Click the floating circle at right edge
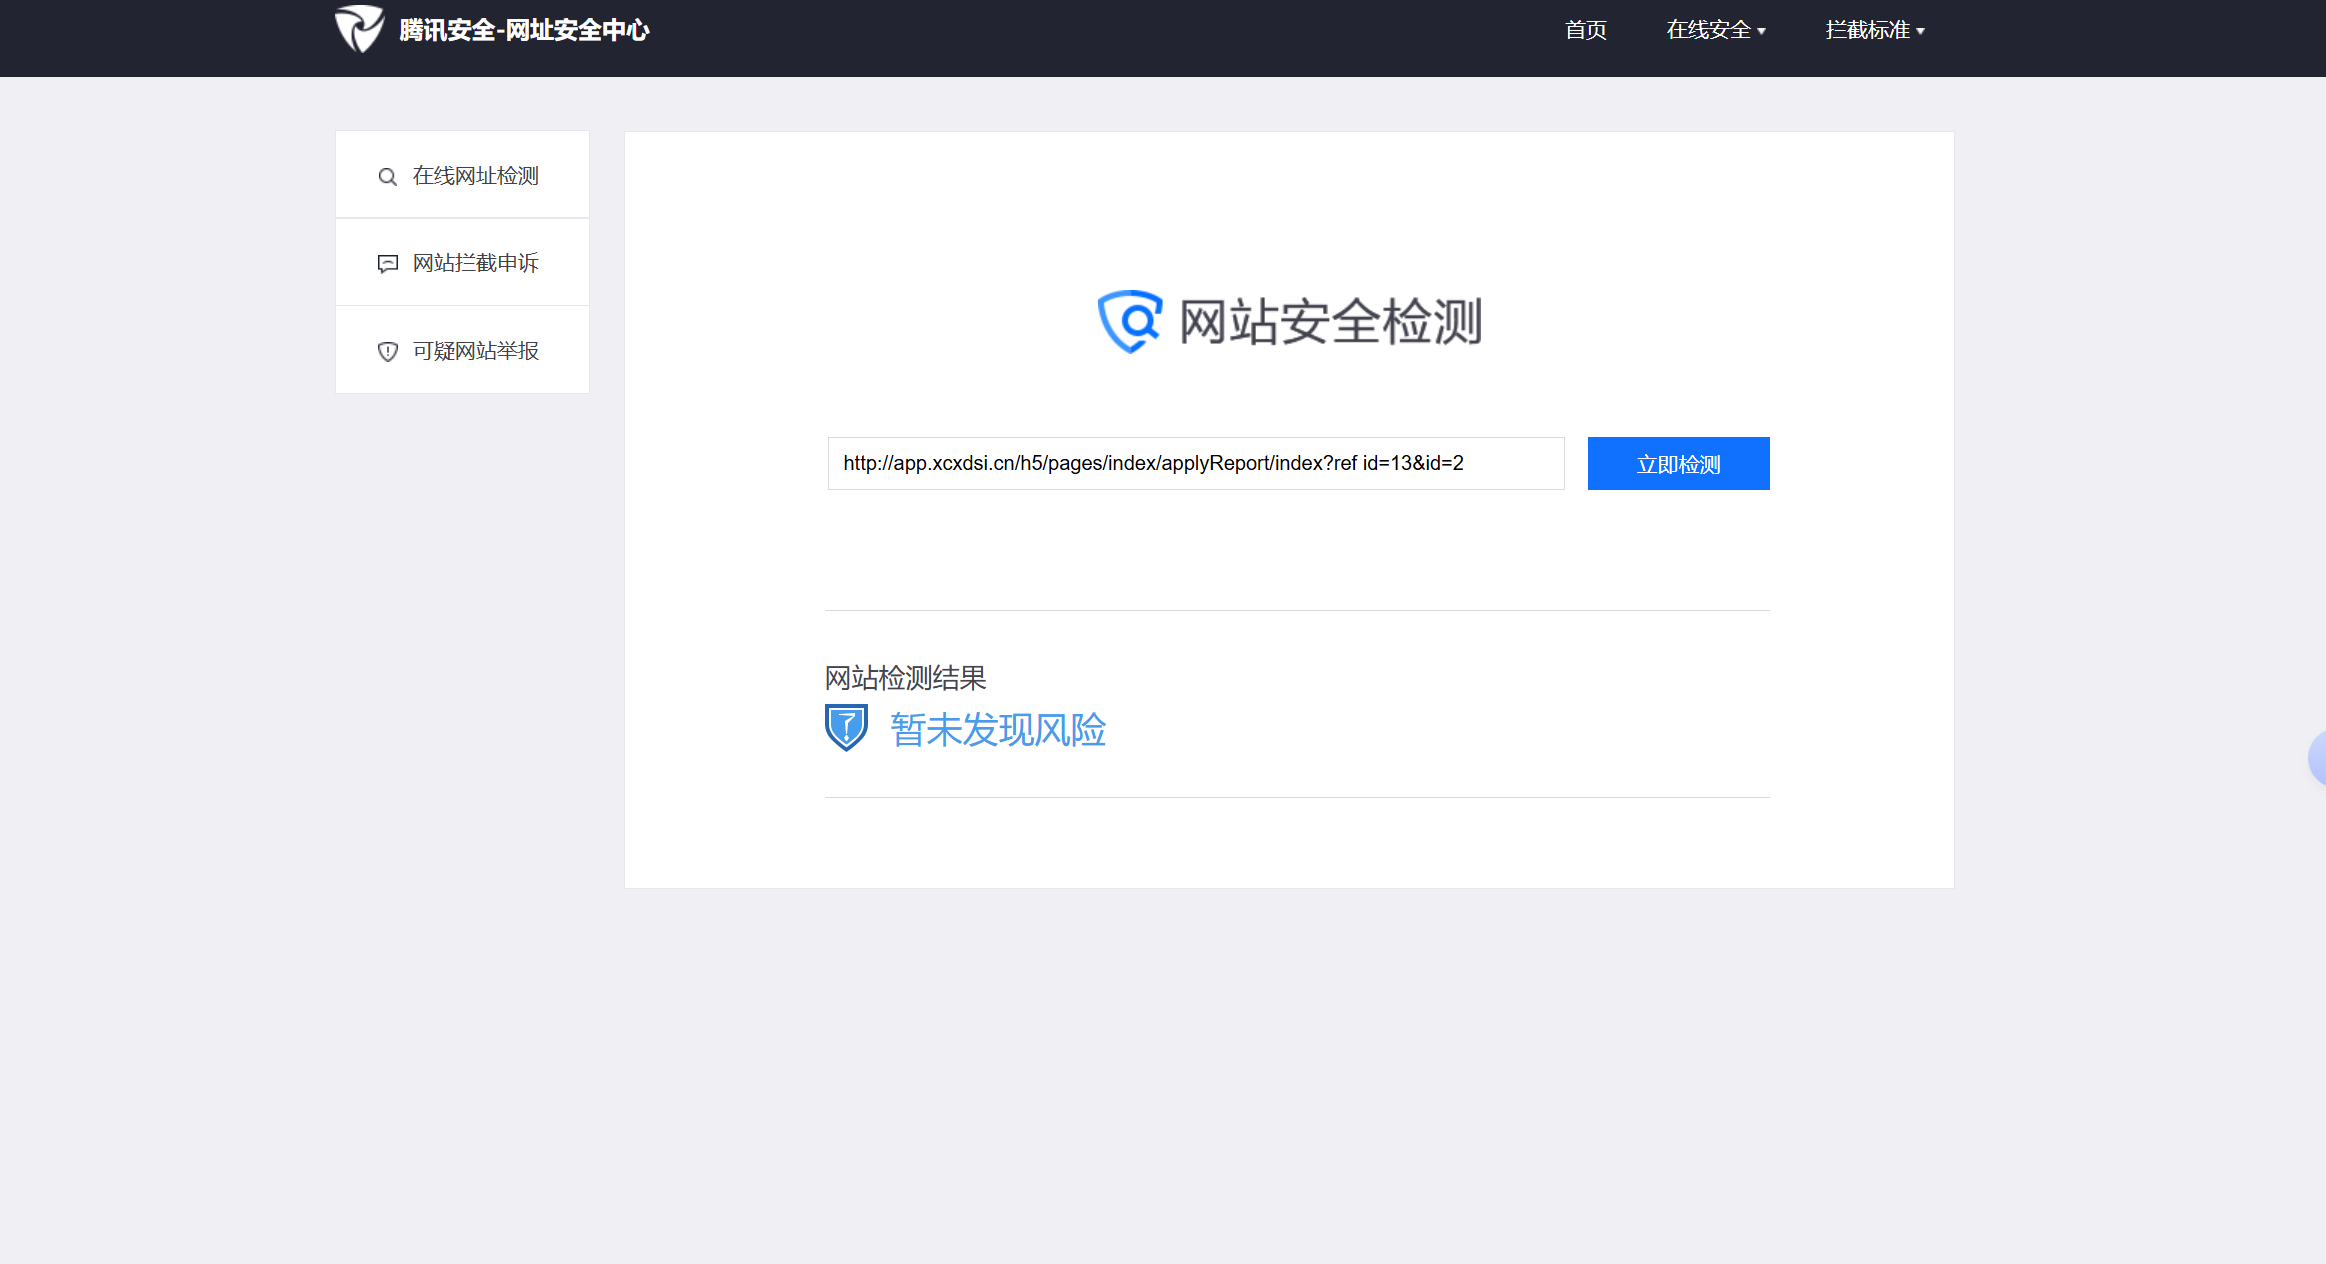The width and height of the screenshot is (2326, 1264). tap(2317, 758)
